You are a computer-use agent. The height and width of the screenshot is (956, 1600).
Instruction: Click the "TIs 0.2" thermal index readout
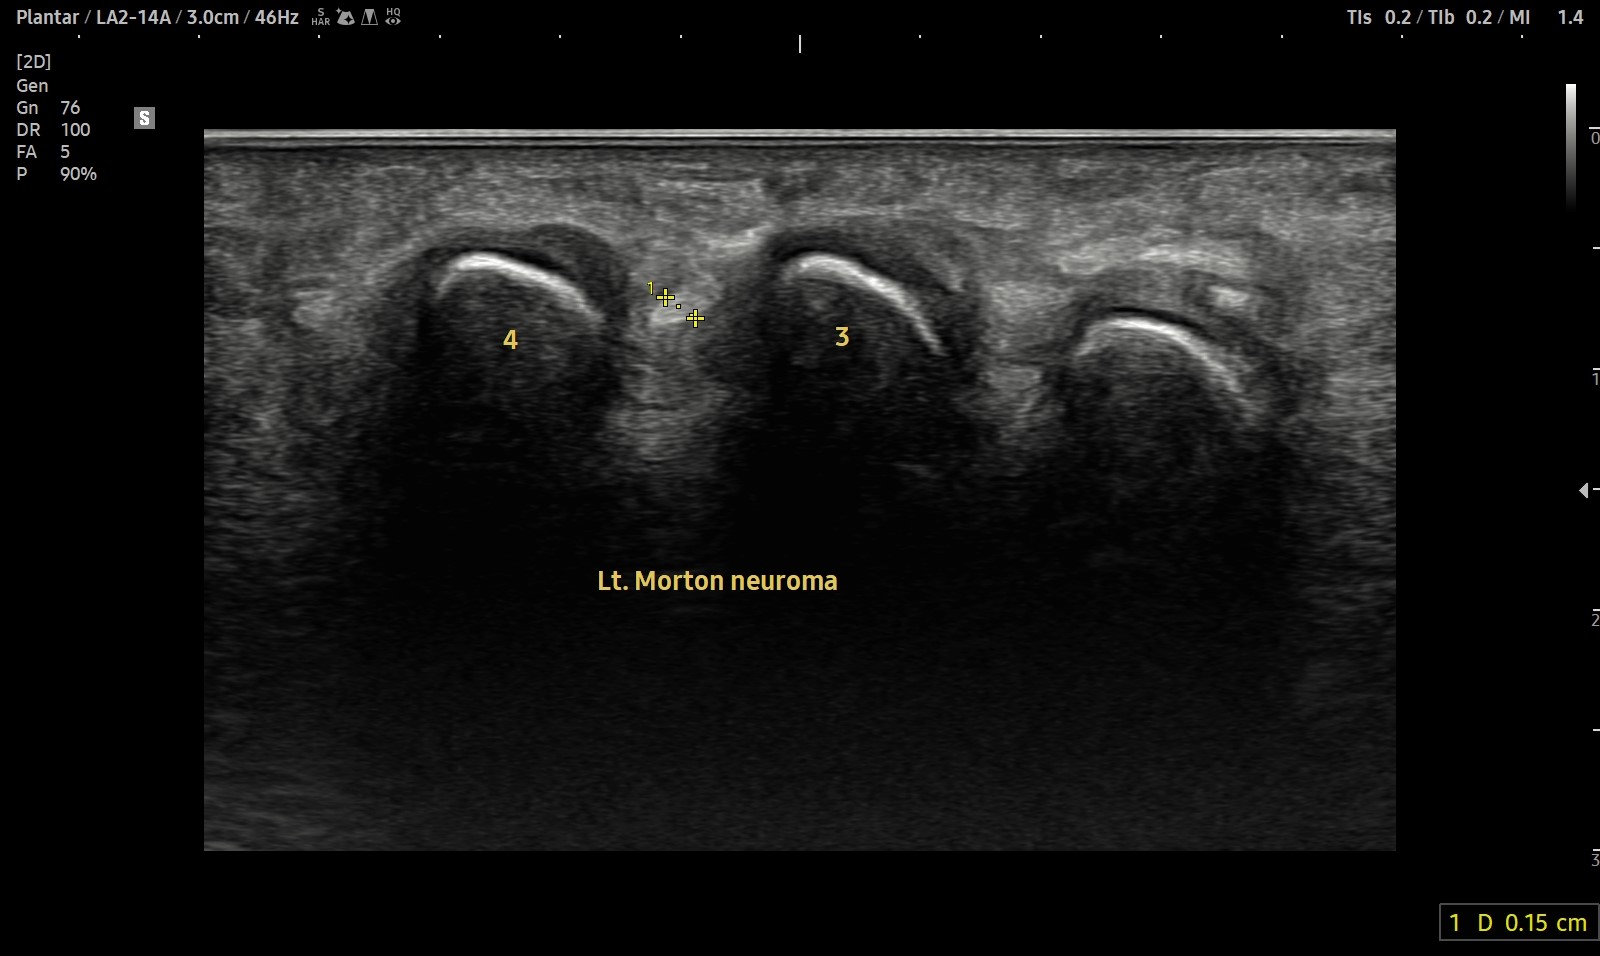pos(1379,17)
